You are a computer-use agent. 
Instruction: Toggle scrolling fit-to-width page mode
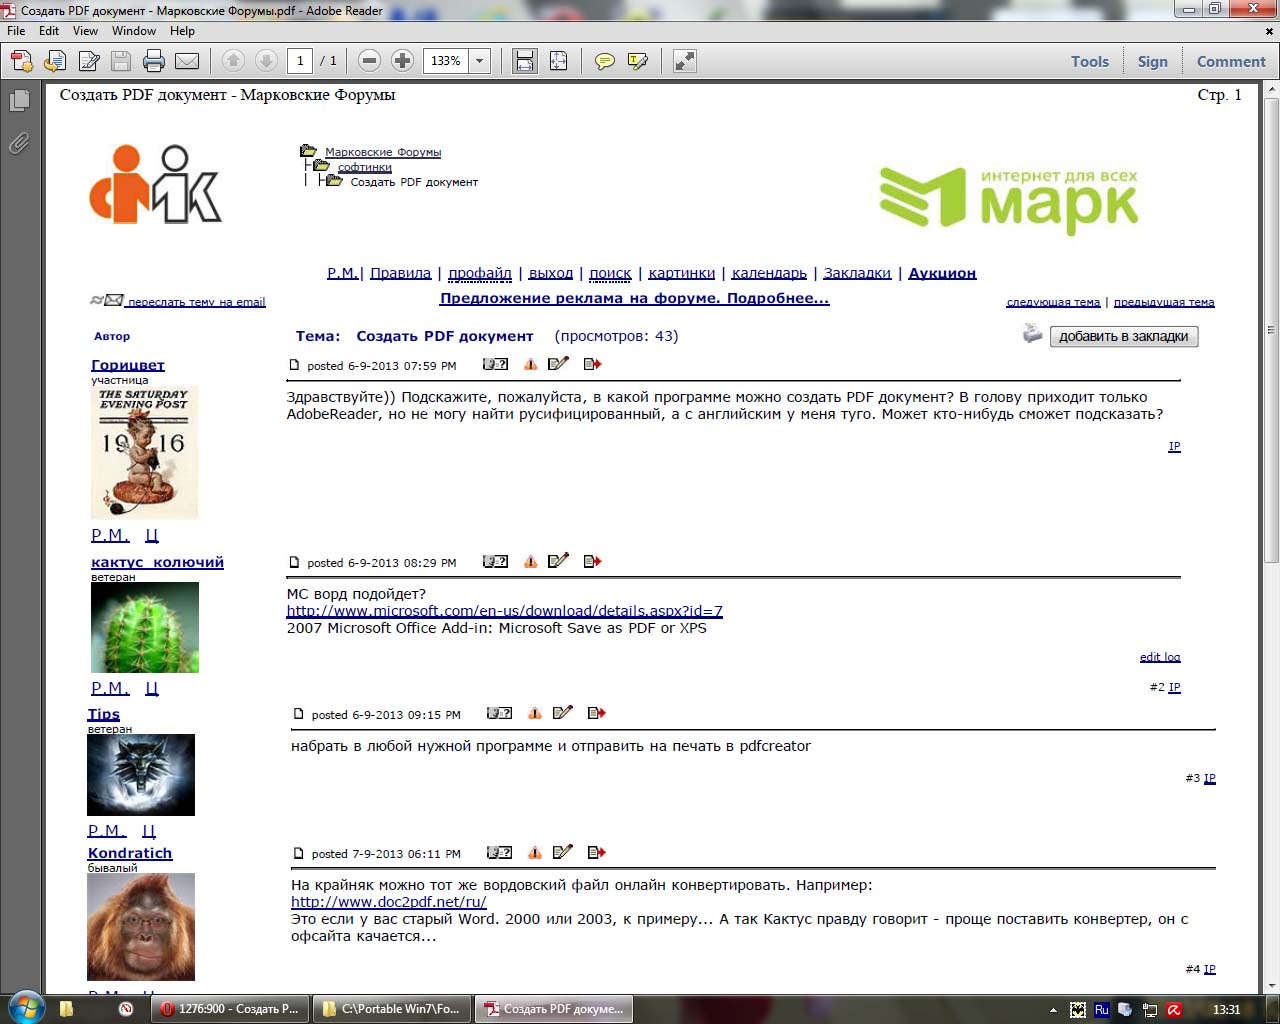coord(525,62)
